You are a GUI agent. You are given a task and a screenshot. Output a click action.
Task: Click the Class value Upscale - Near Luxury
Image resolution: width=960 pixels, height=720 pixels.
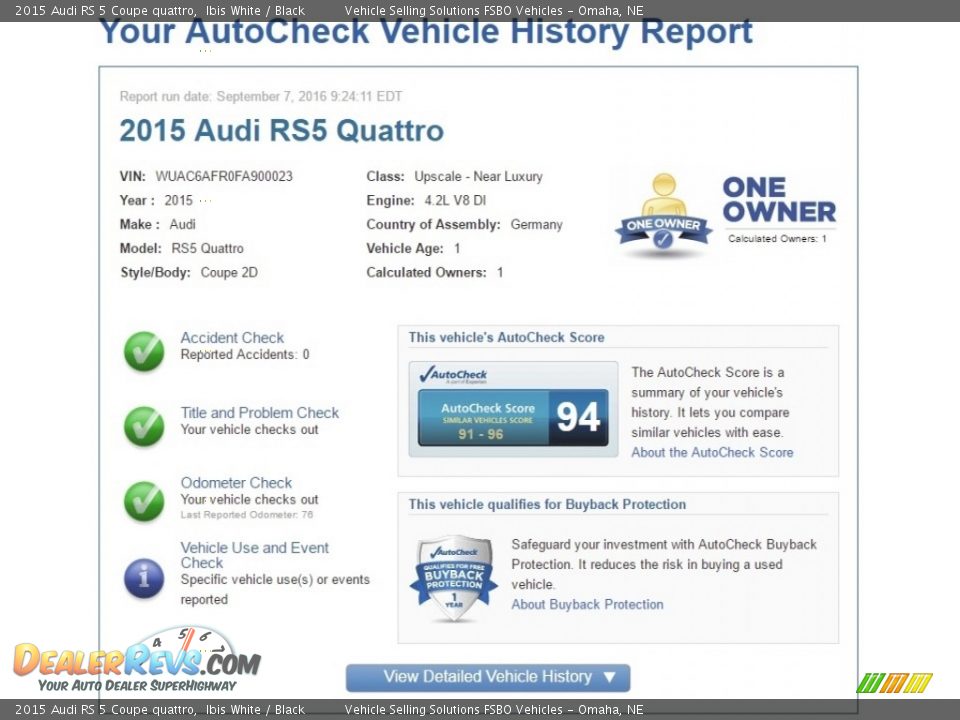click(x=478, y=176)
